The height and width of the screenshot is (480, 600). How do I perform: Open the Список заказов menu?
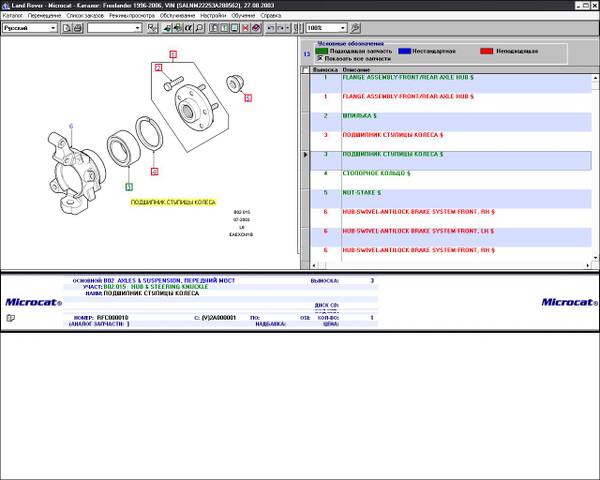(x=85, y=16)
